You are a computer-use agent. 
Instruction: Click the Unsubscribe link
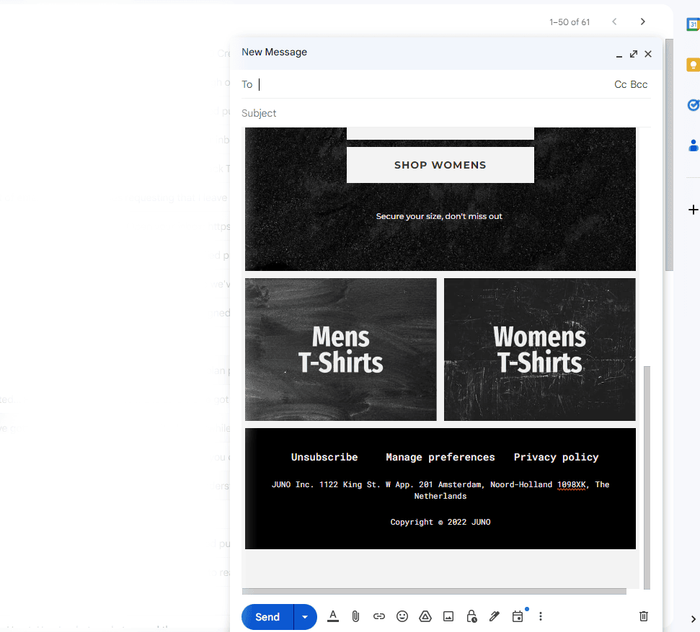pyautogui.click(x=325, y=457)
